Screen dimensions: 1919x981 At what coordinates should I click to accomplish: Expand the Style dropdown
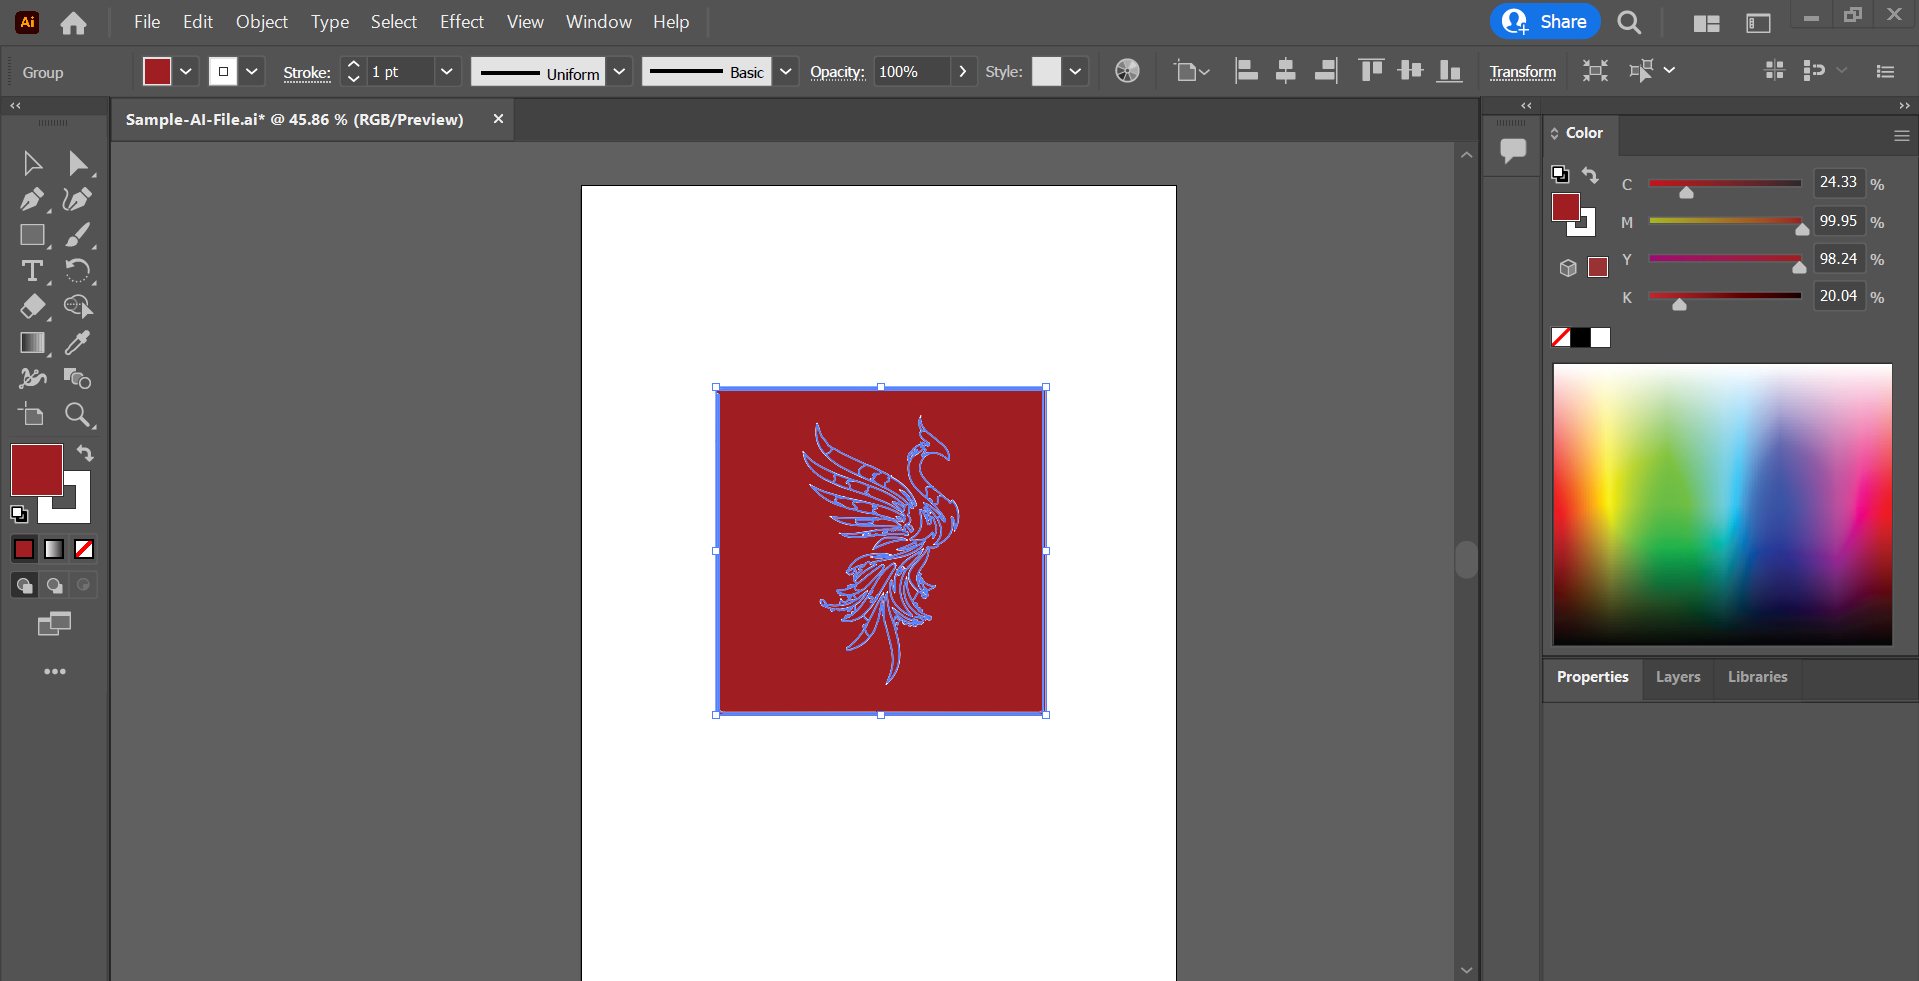click(1075, 71)
